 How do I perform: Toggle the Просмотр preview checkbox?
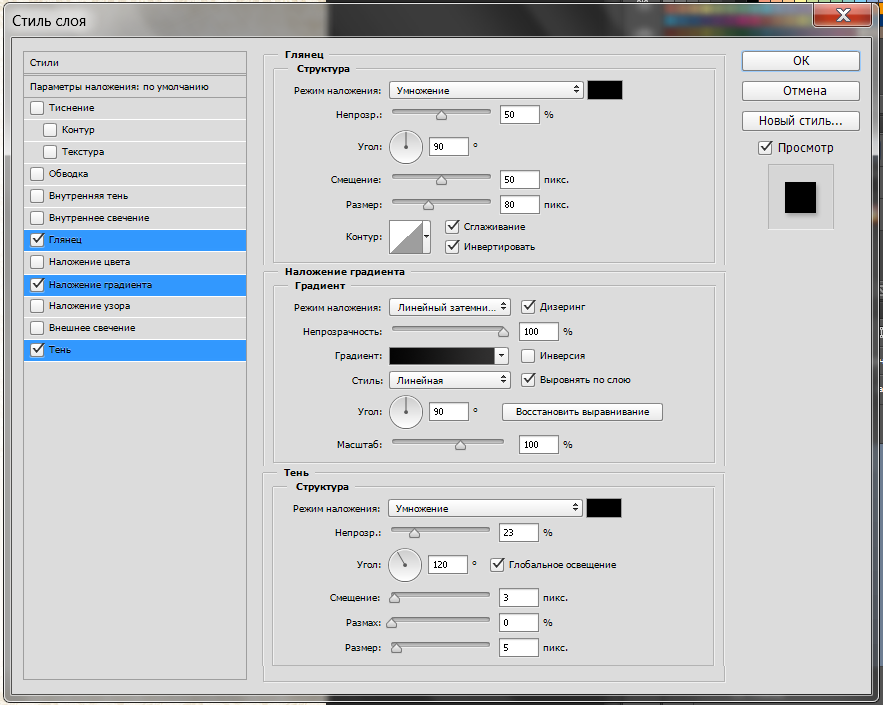766,148
